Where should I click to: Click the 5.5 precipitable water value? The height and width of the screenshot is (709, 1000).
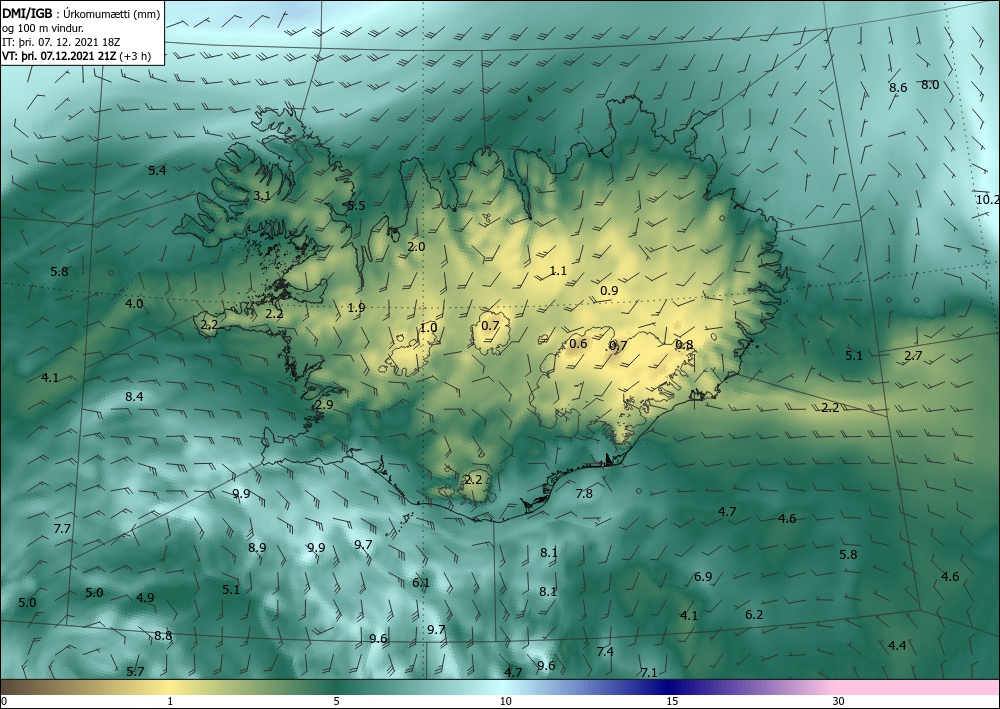click(x=357, y=206)
